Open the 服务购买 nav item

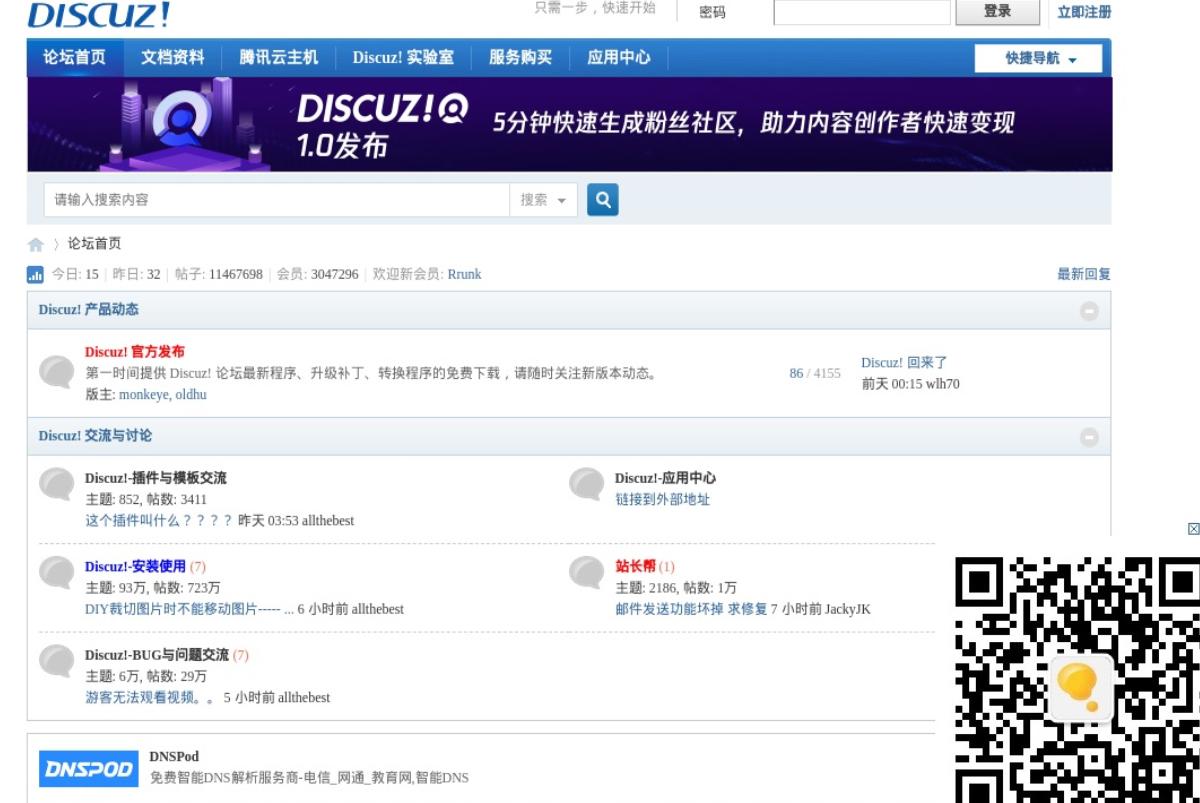pos(520,58)
